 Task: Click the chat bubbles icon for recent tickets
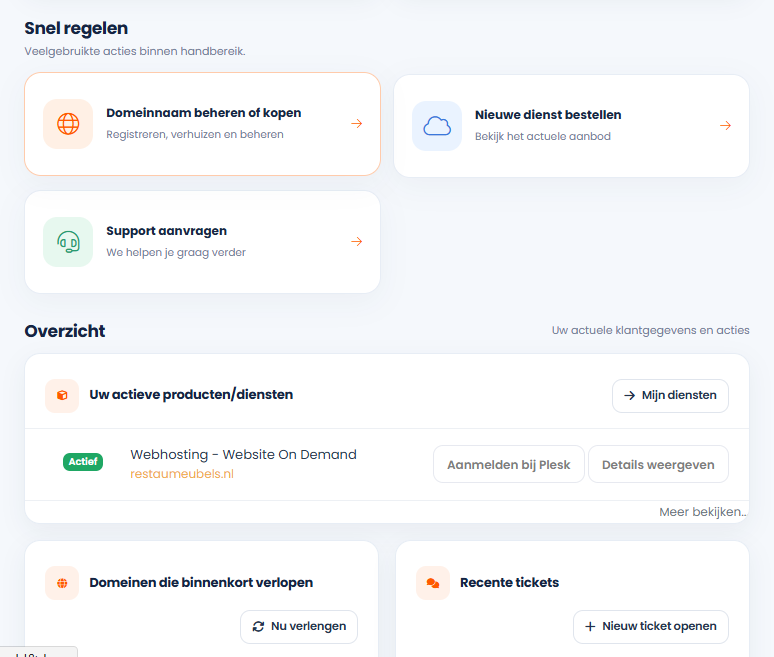point(433,583)
